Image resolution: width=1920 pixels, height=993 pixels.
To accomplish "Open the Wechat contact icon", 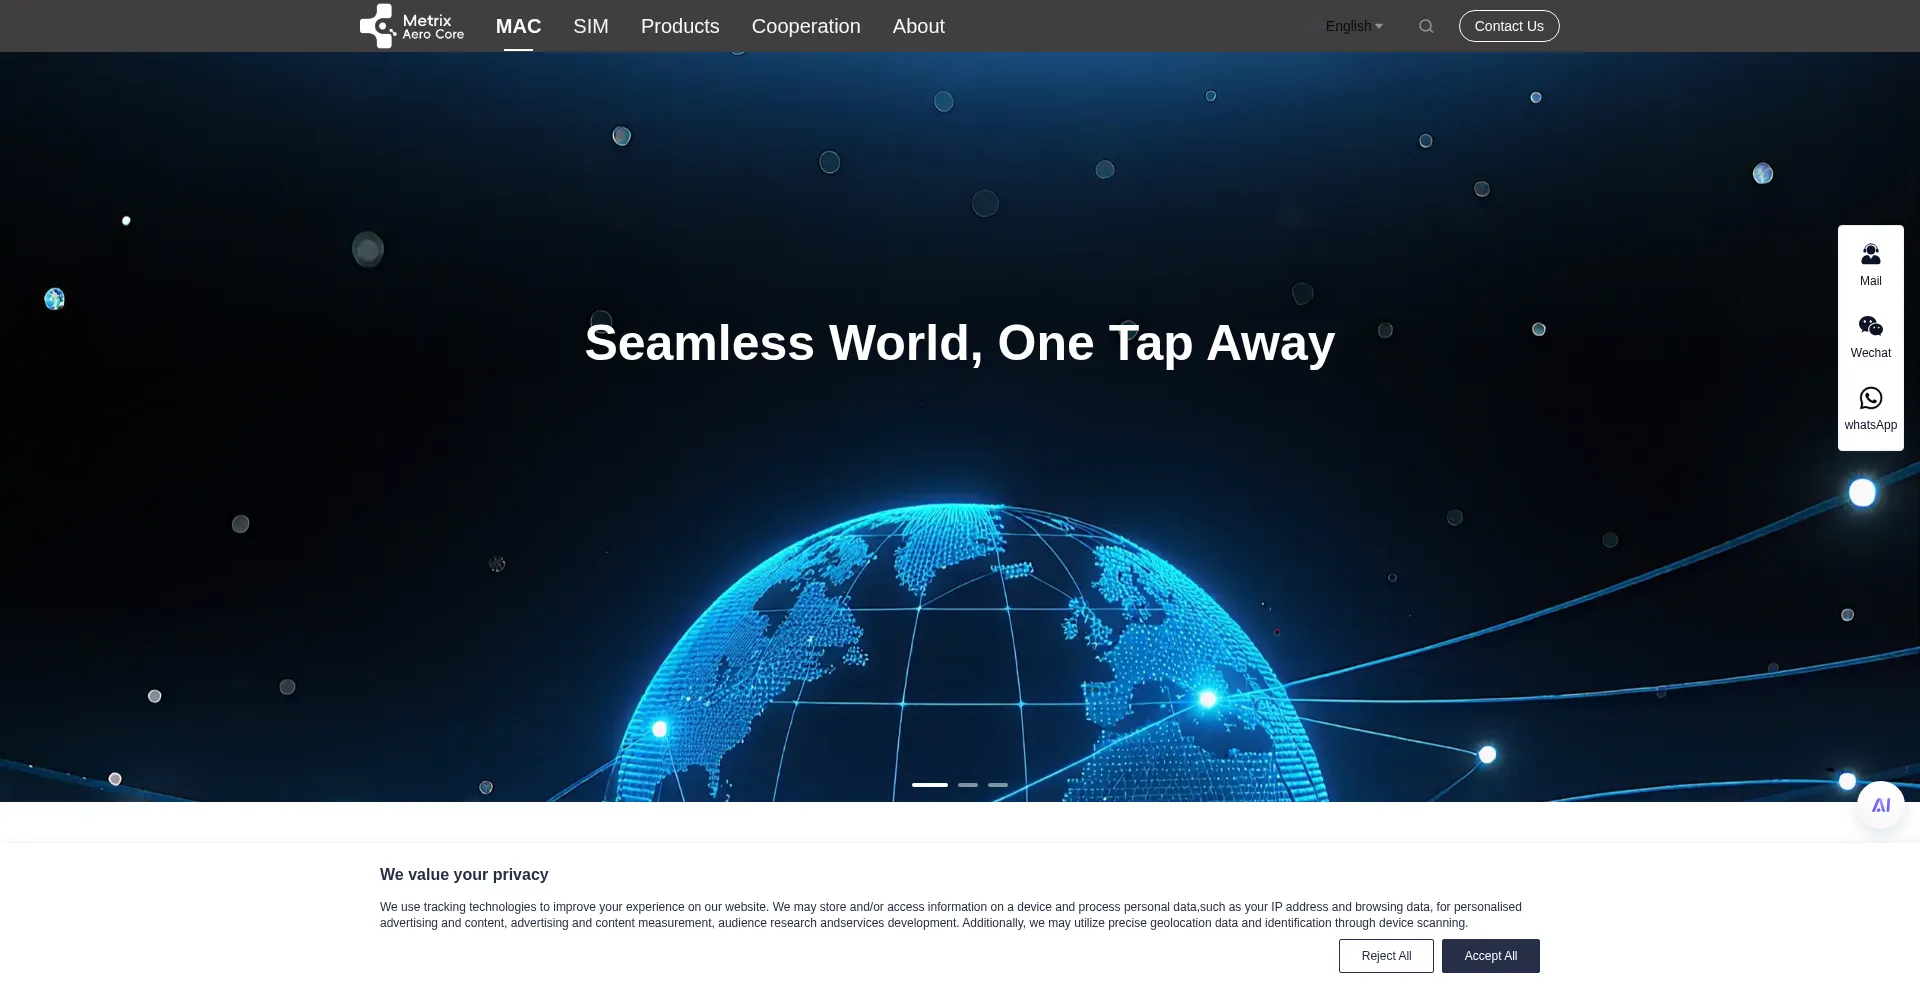I will tap(1870, 336).
